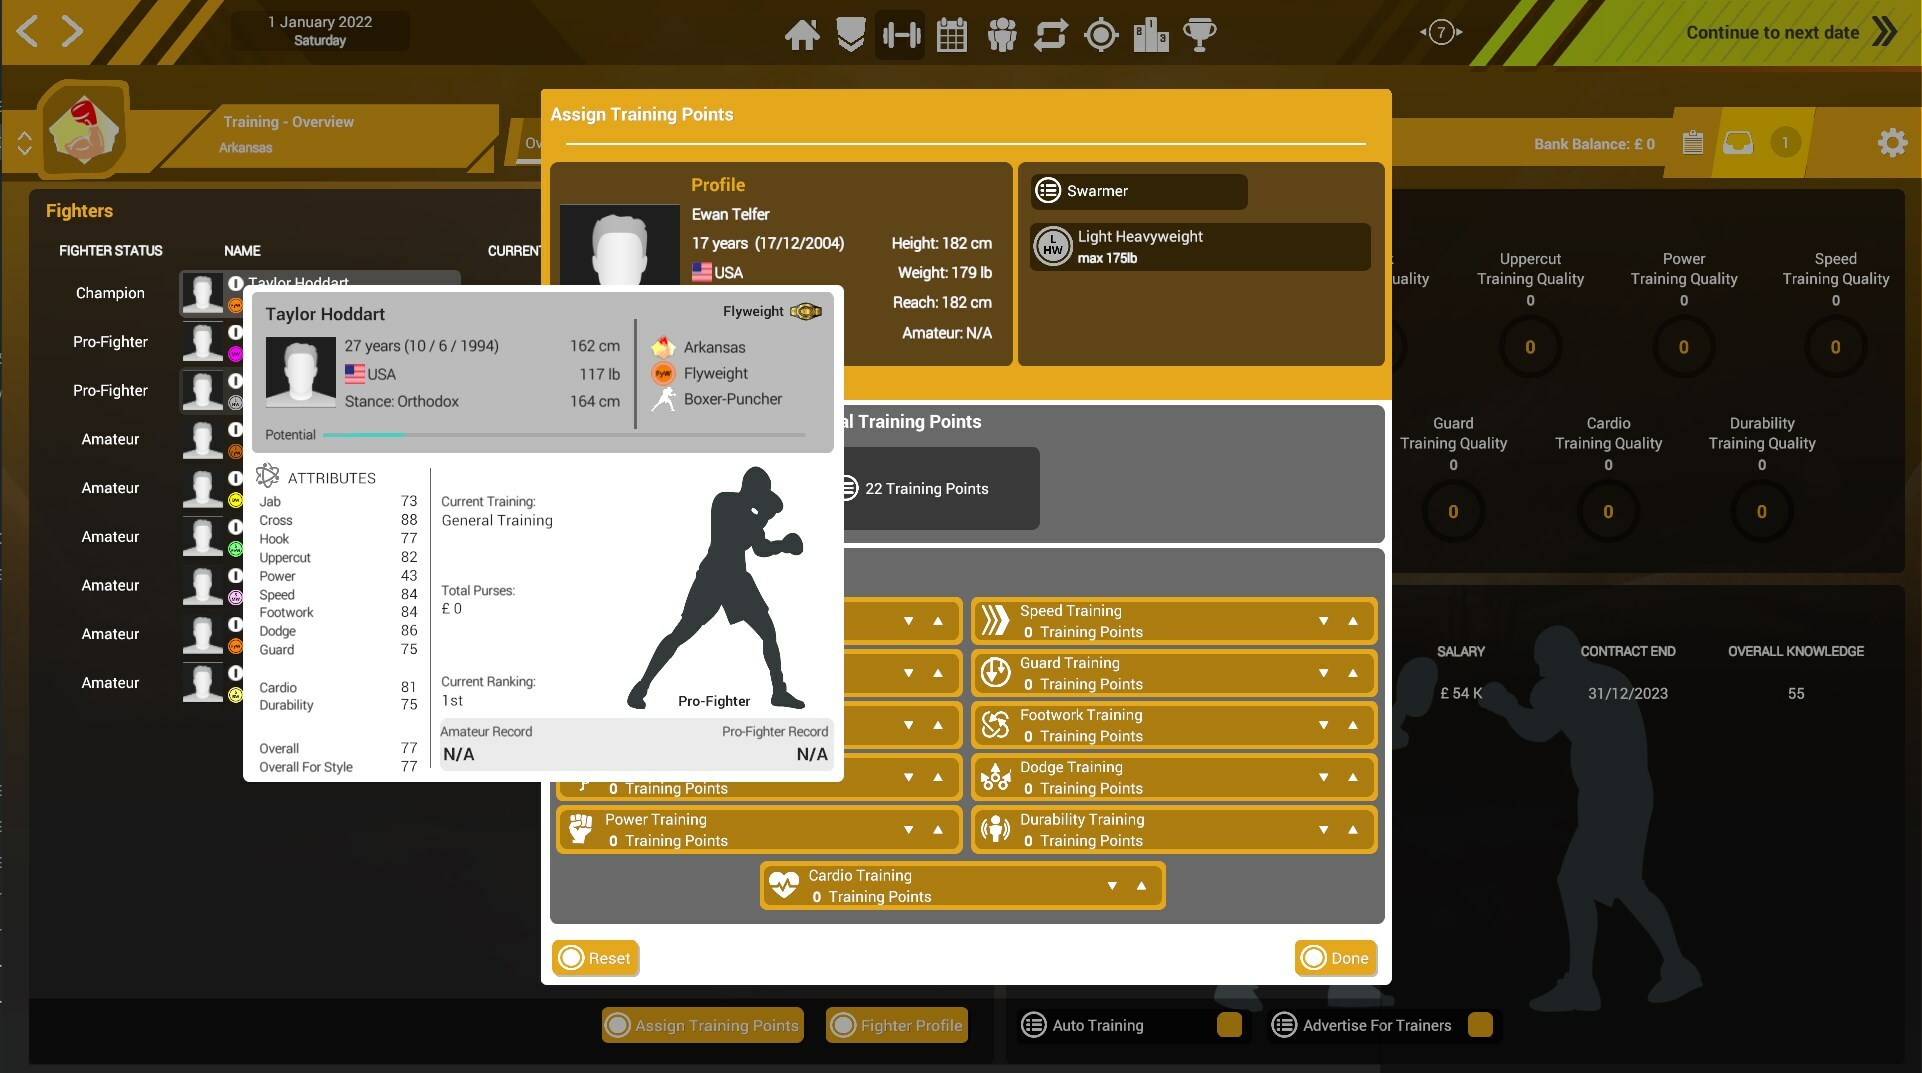Open the rankings podium icon

coord(1151,35)
